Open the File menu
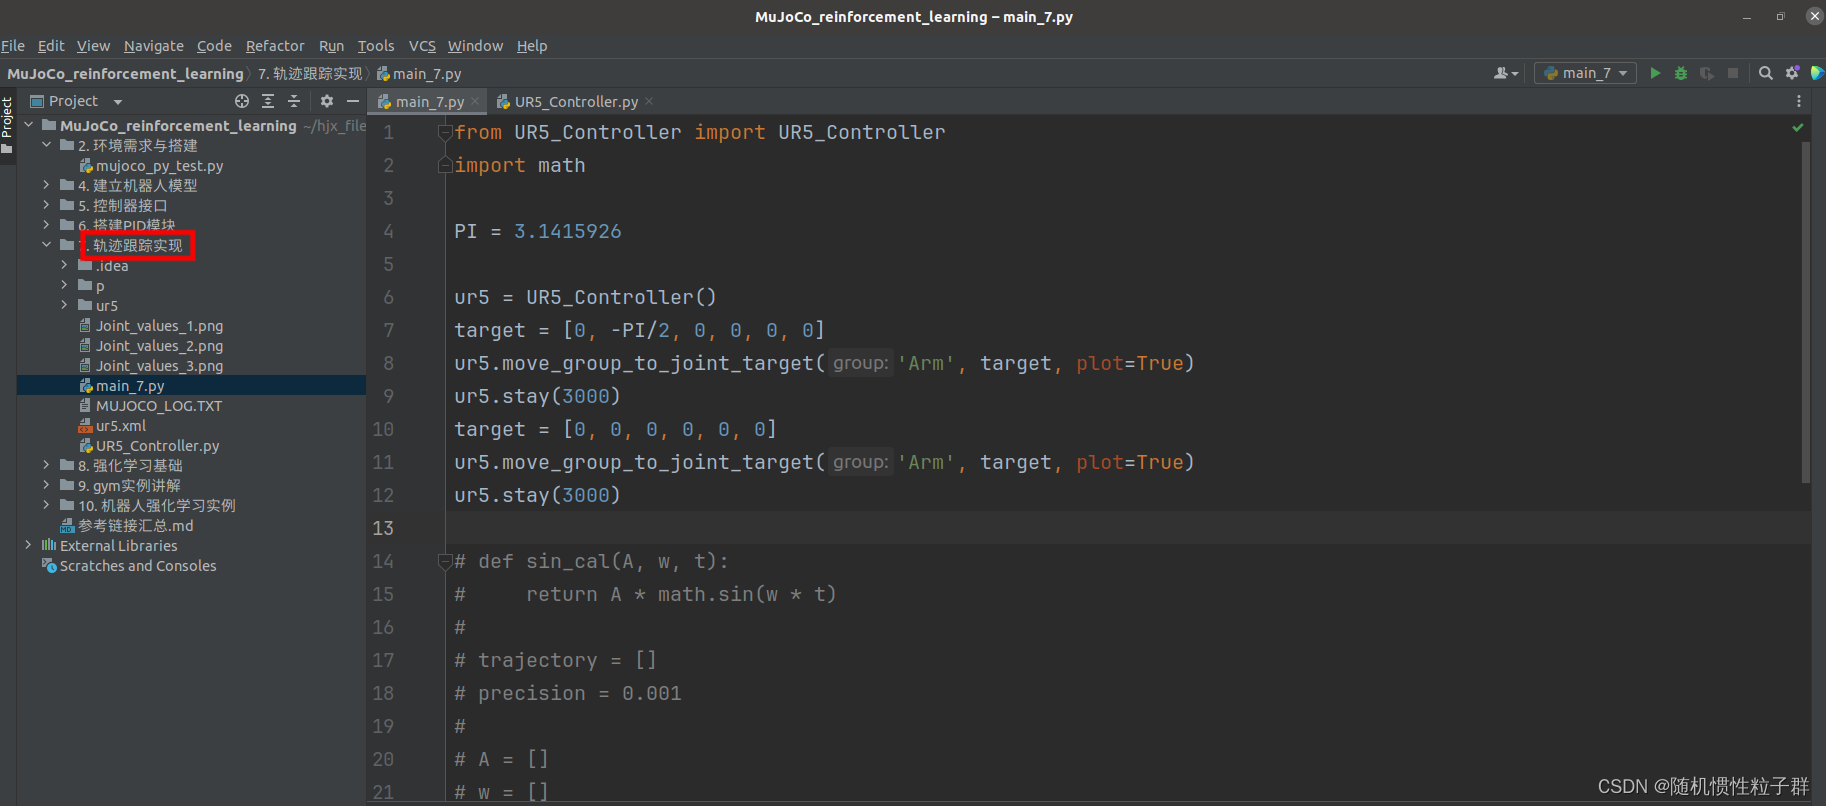The height and width of the screenshot is (806, 1826). (x=13, y=46)
